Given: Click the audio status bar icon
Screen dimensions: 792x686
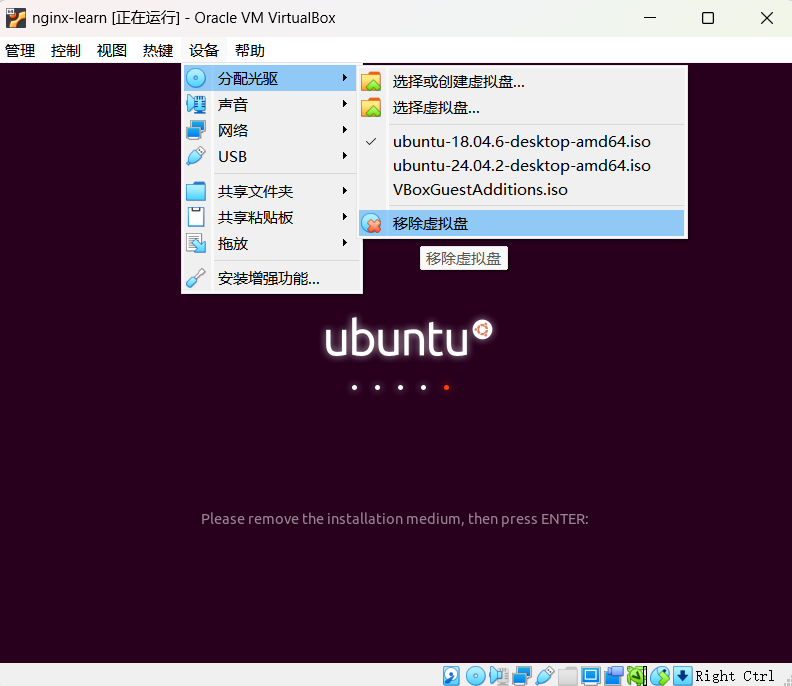Looking at the screenshot, I should click(499, 675).
